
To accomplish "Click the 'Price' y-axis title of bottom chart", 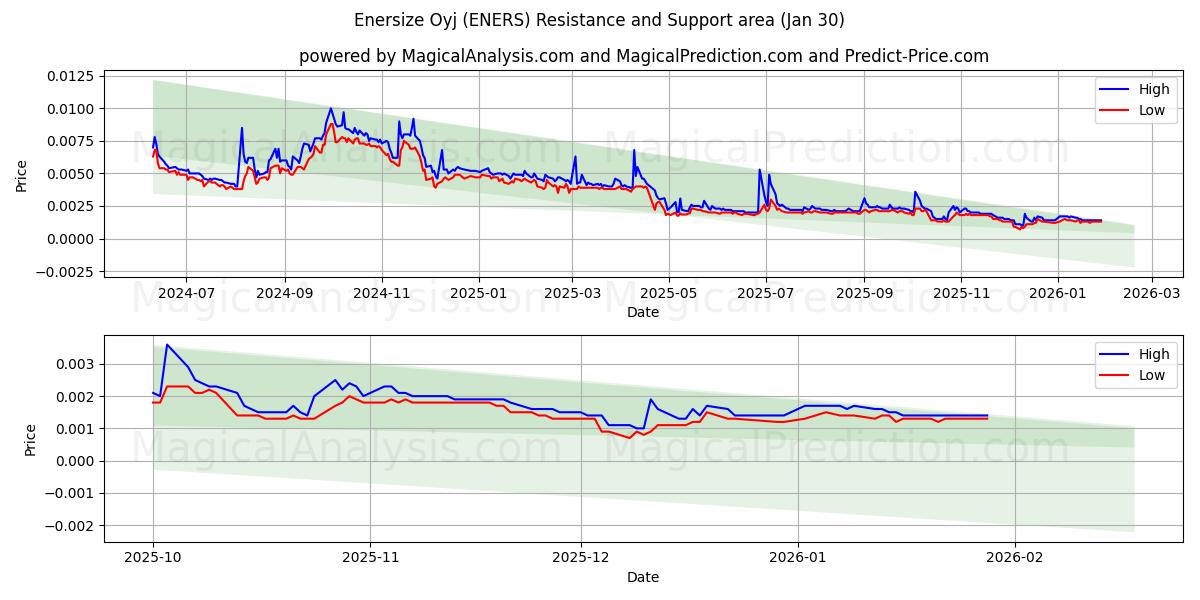I will coord(30,439).
